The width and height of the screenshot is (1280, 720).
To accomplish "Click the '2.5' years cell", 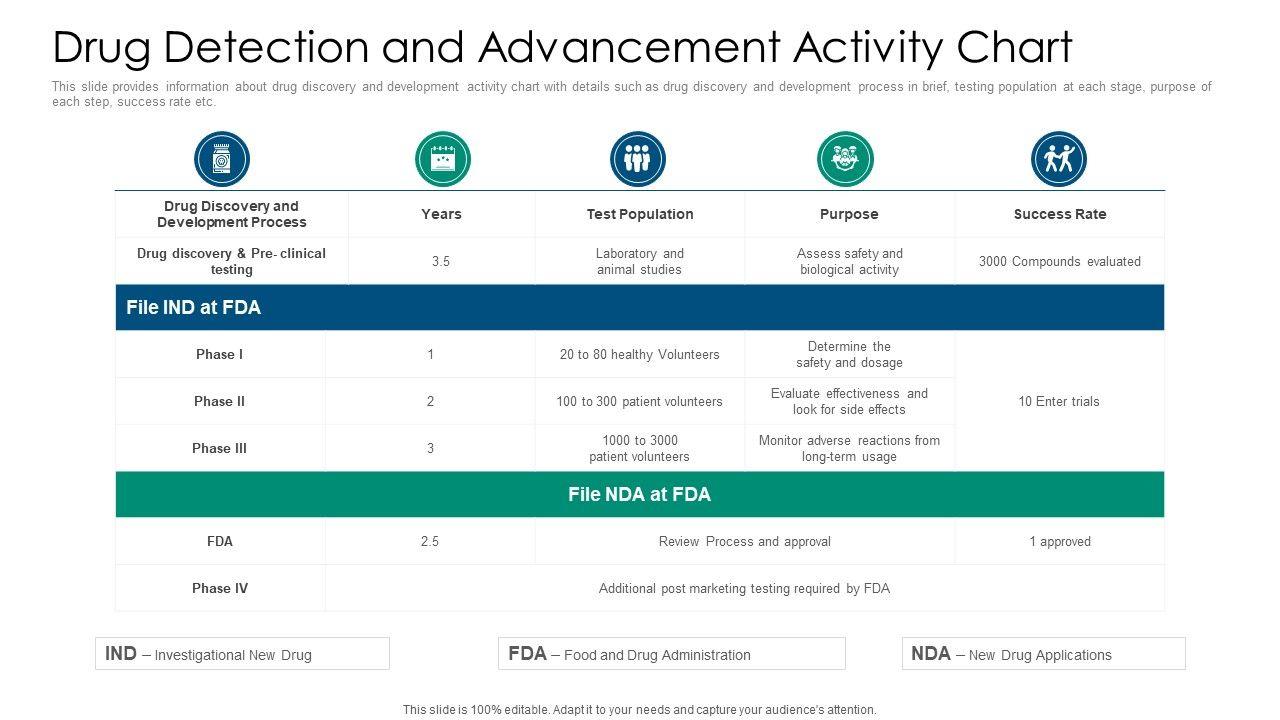I will [x=430, y=541].
